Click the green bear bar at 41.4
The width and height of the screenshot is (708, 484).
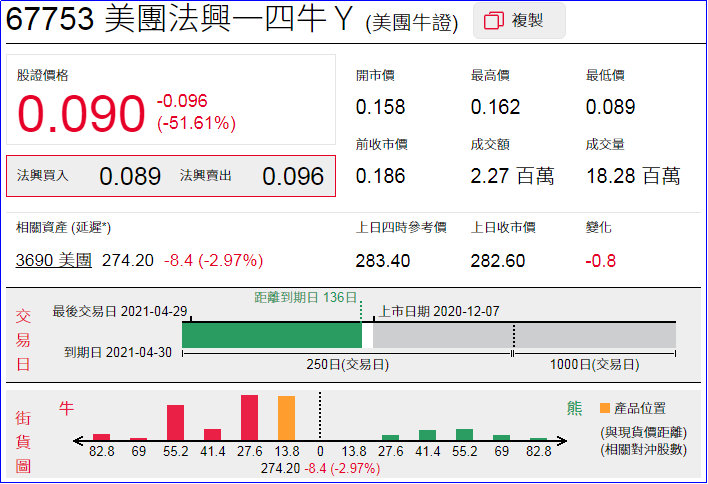(427, 435)
